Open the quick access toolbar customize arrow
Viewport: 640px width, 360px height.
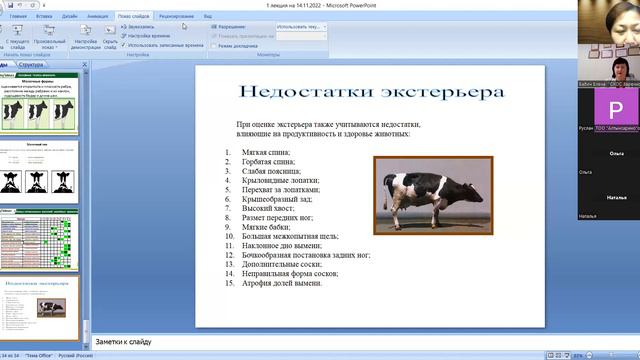(44, 6)
